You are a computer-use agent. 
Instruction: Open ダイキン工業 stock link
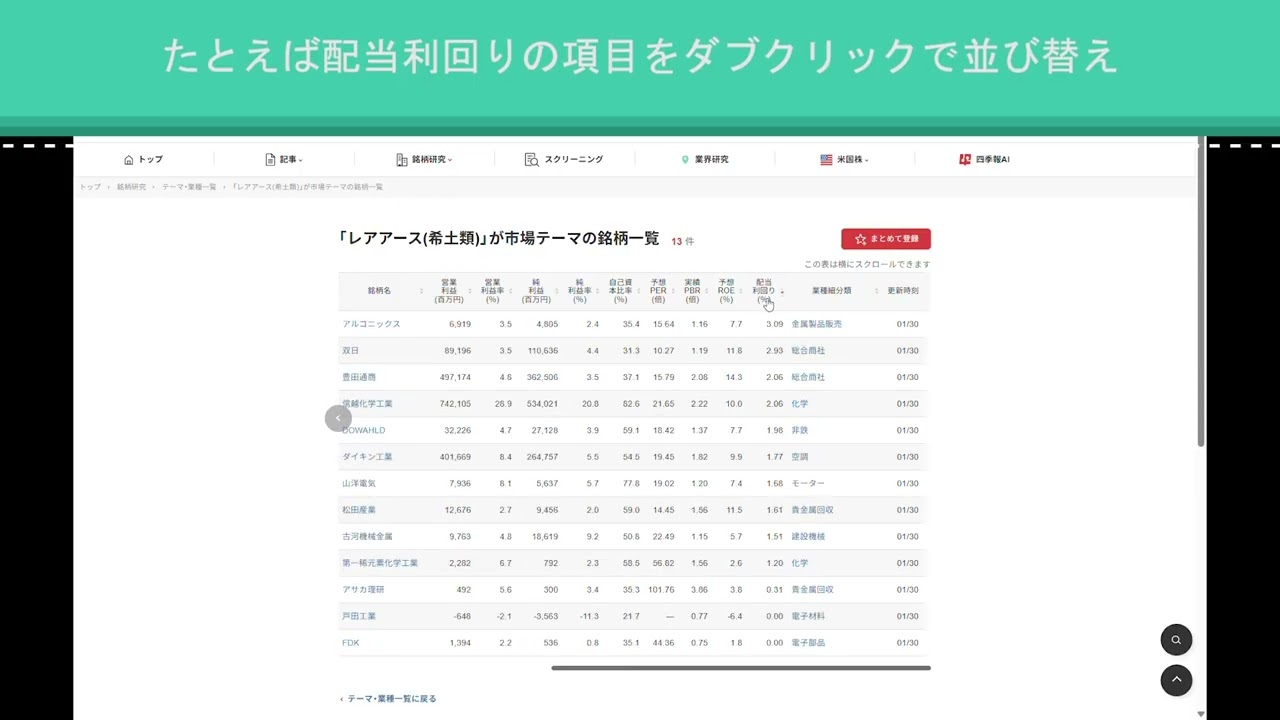(367, 457)
